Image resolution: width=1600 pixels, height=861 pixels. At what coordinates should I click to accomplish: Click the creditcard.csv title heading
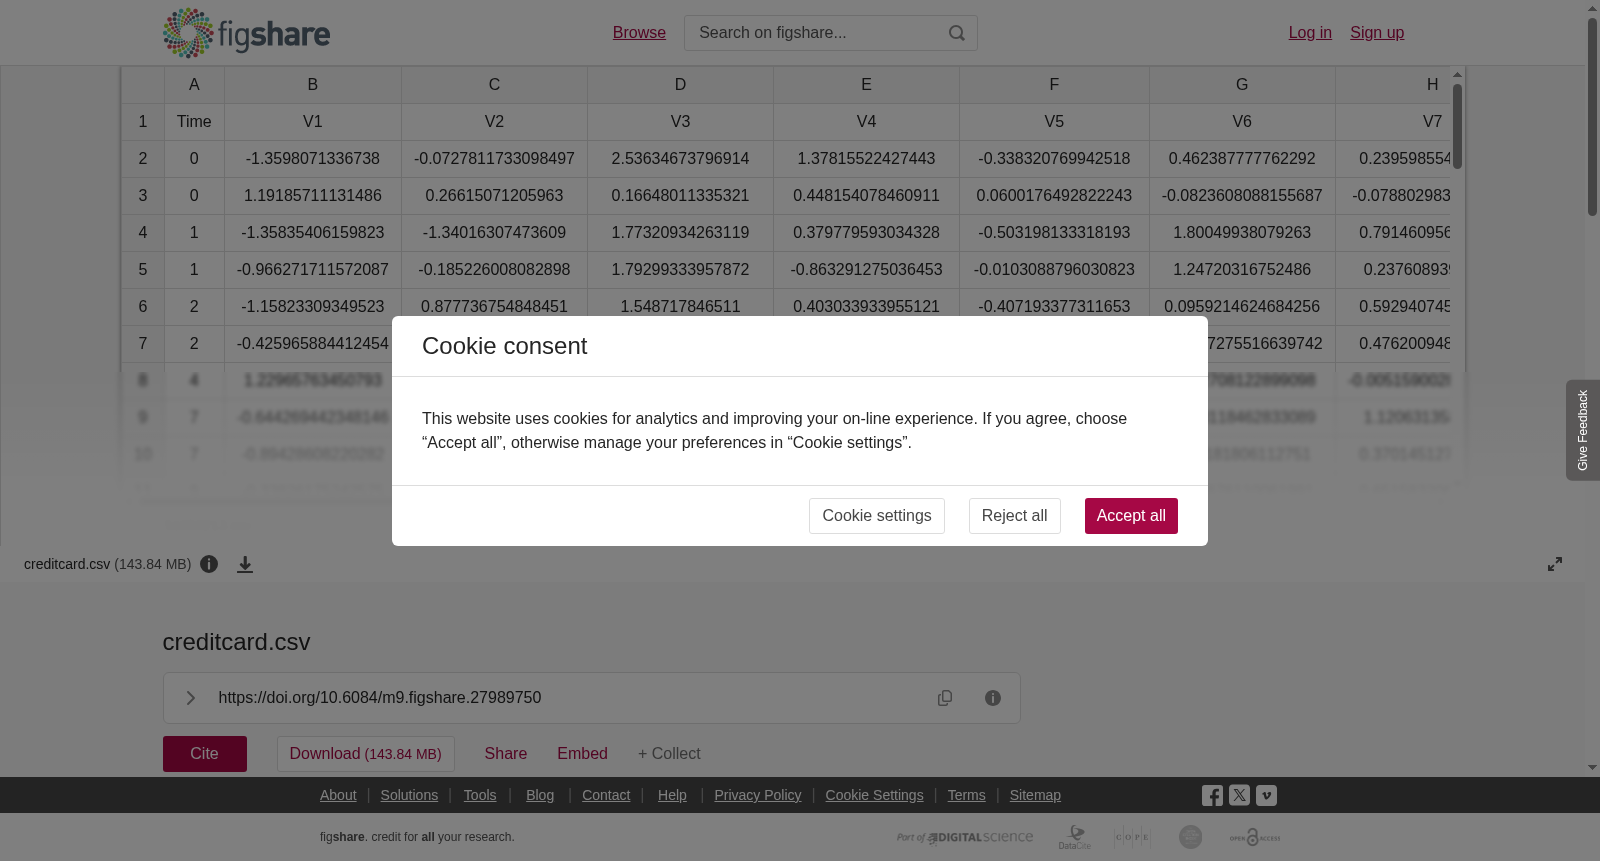[x=237, y=642]
